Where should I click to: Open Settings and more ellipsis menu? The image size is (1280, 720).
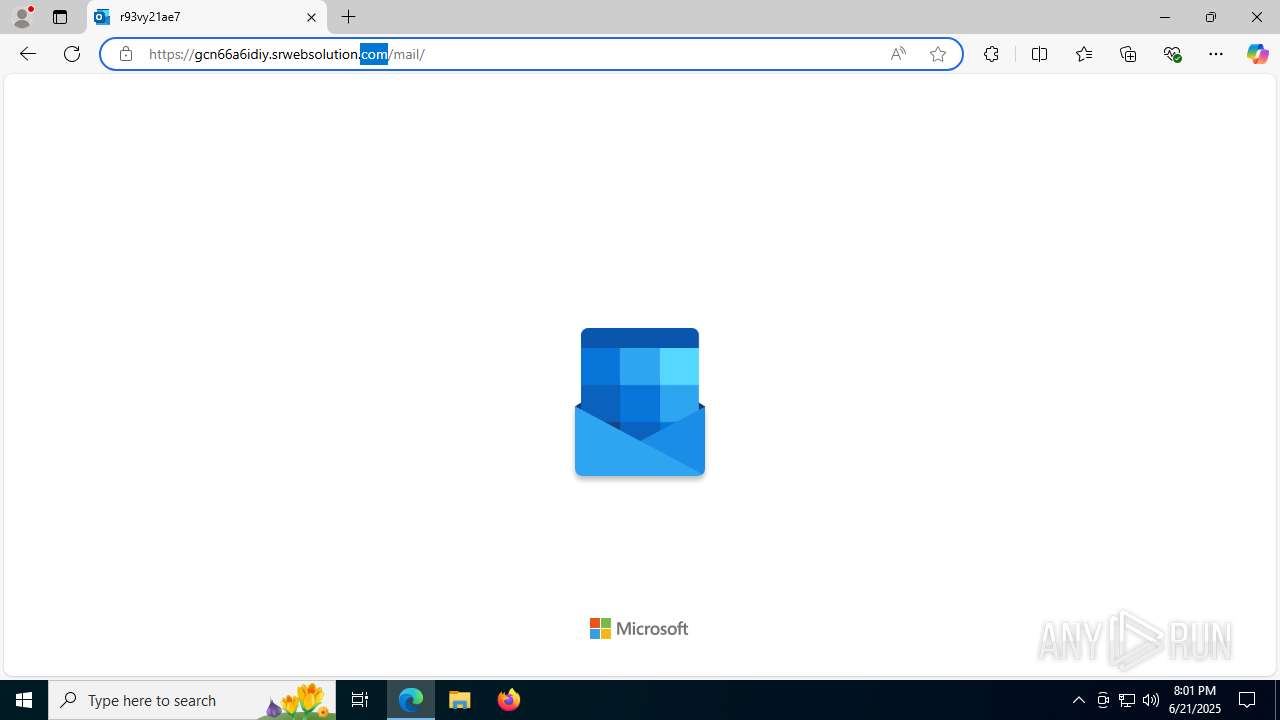(x=1216, y=54)
